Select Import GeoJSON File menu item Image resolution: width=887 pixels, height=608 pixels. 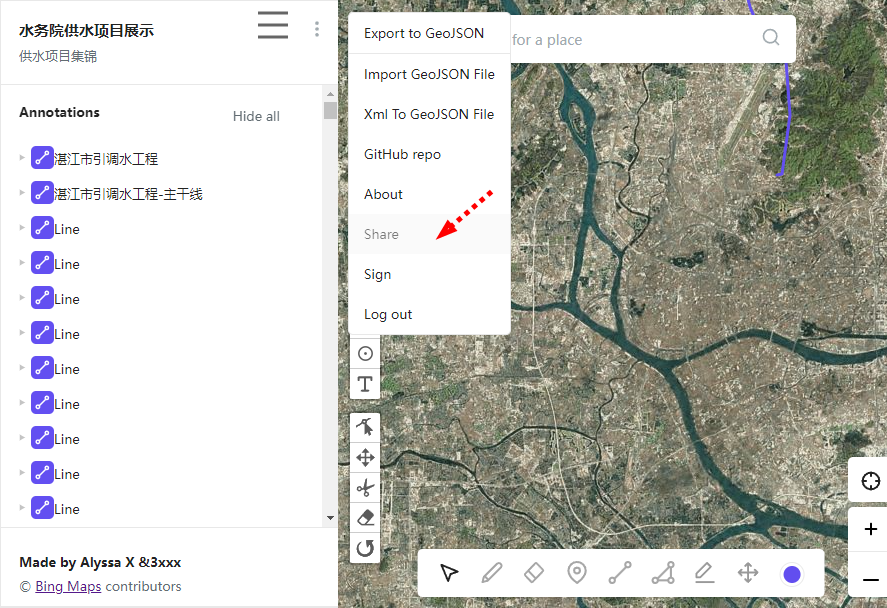(x=429, y=74)
